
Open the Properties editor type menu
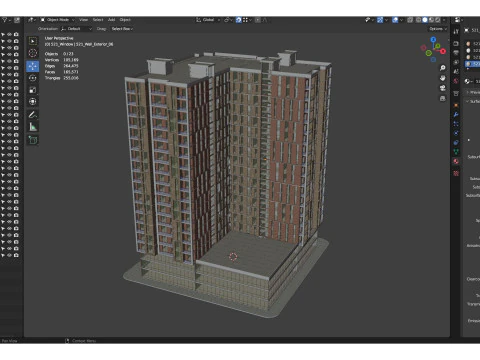[x=459, y=20]
